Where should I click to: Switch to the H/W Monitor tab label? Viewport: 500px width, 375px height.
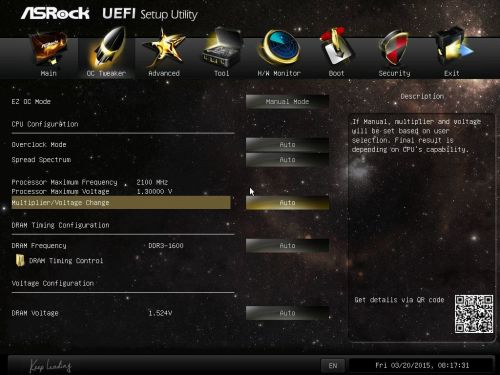279,73
